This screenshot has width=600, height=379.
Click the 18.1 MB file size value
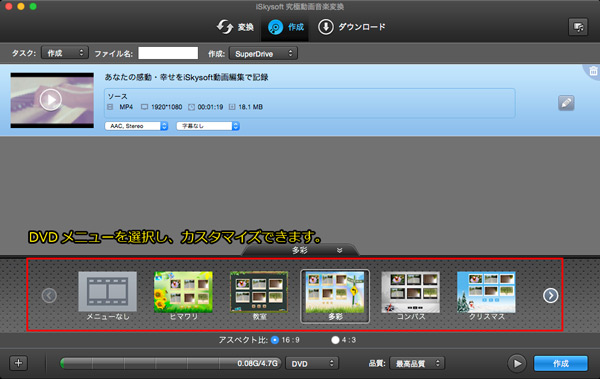coord(251,107)
